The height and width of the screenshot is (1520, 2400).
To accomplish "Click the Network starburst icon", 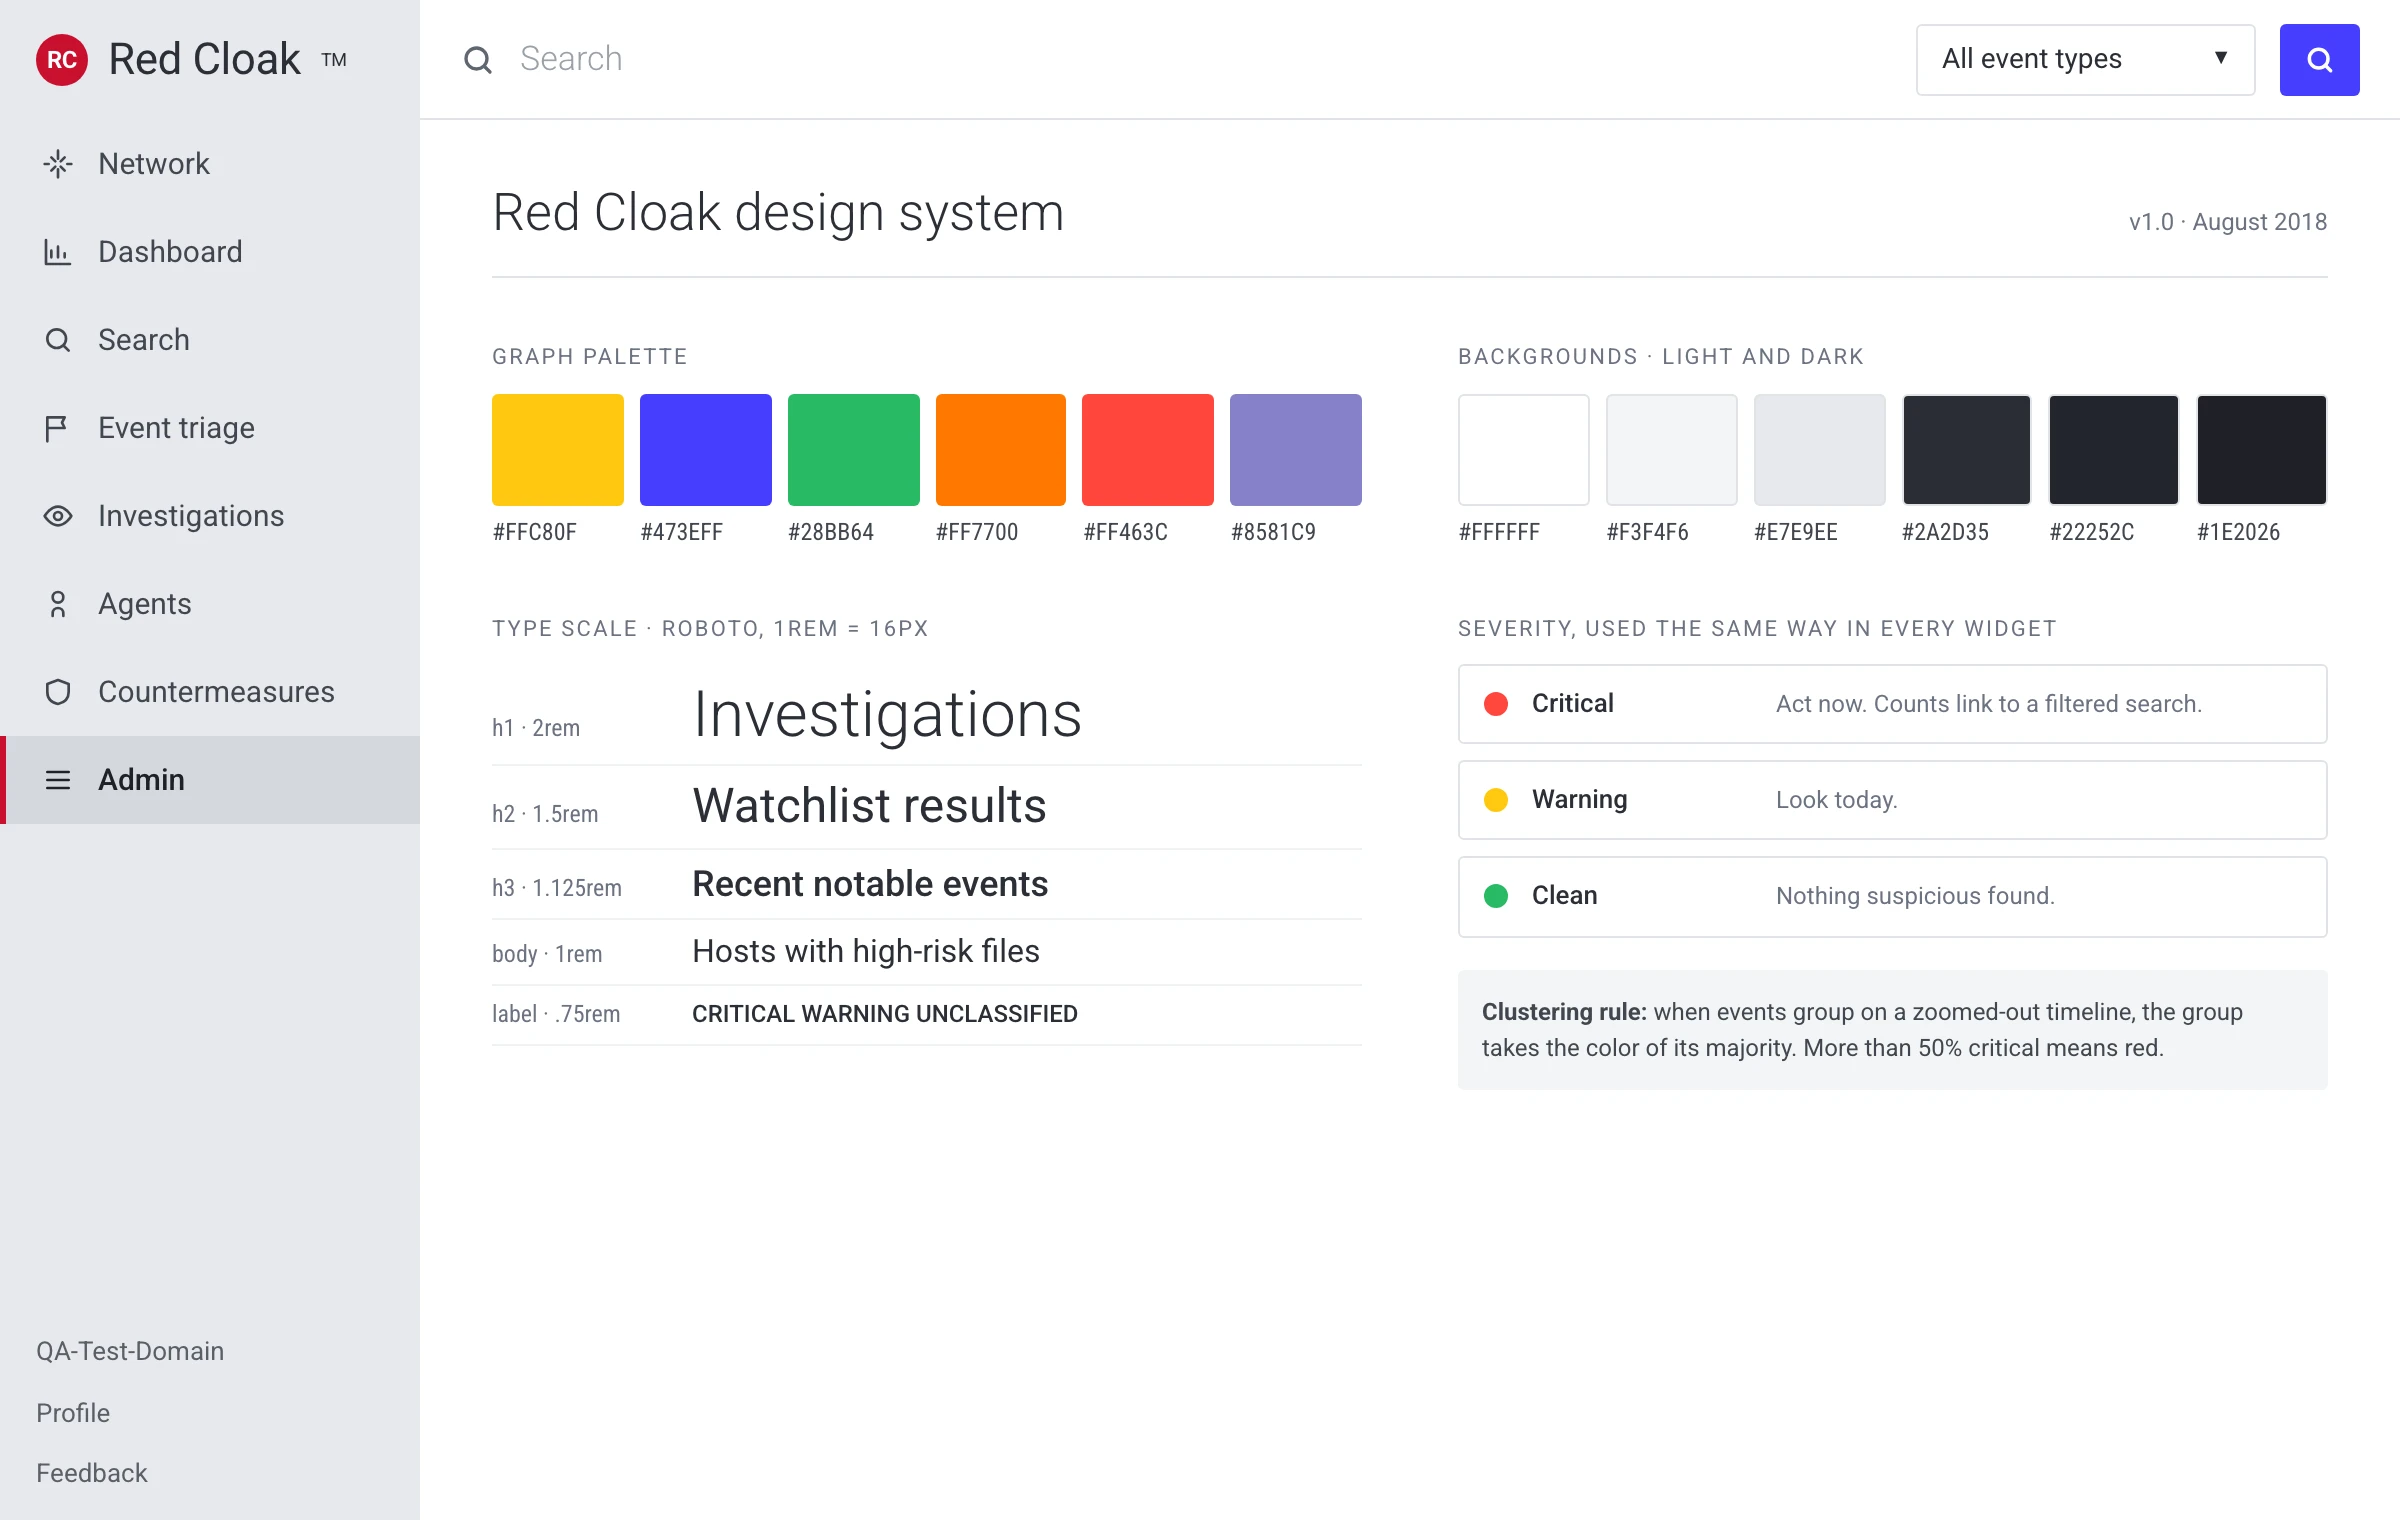I will (x=58, y=164).
